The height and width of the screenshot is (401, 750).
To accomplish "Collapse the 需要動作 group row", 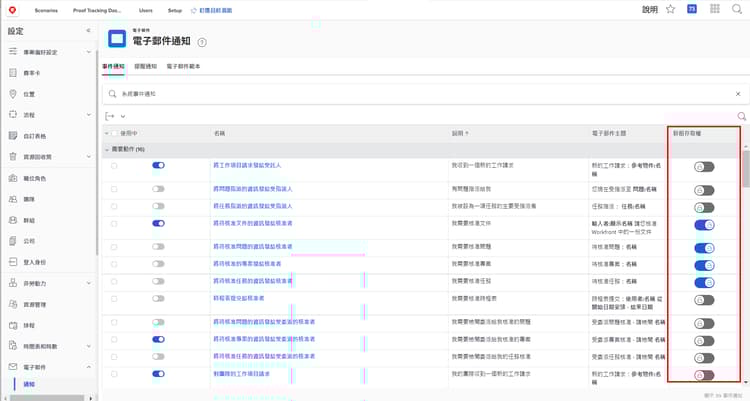I will pyautogui.click(x=107, y=150).
